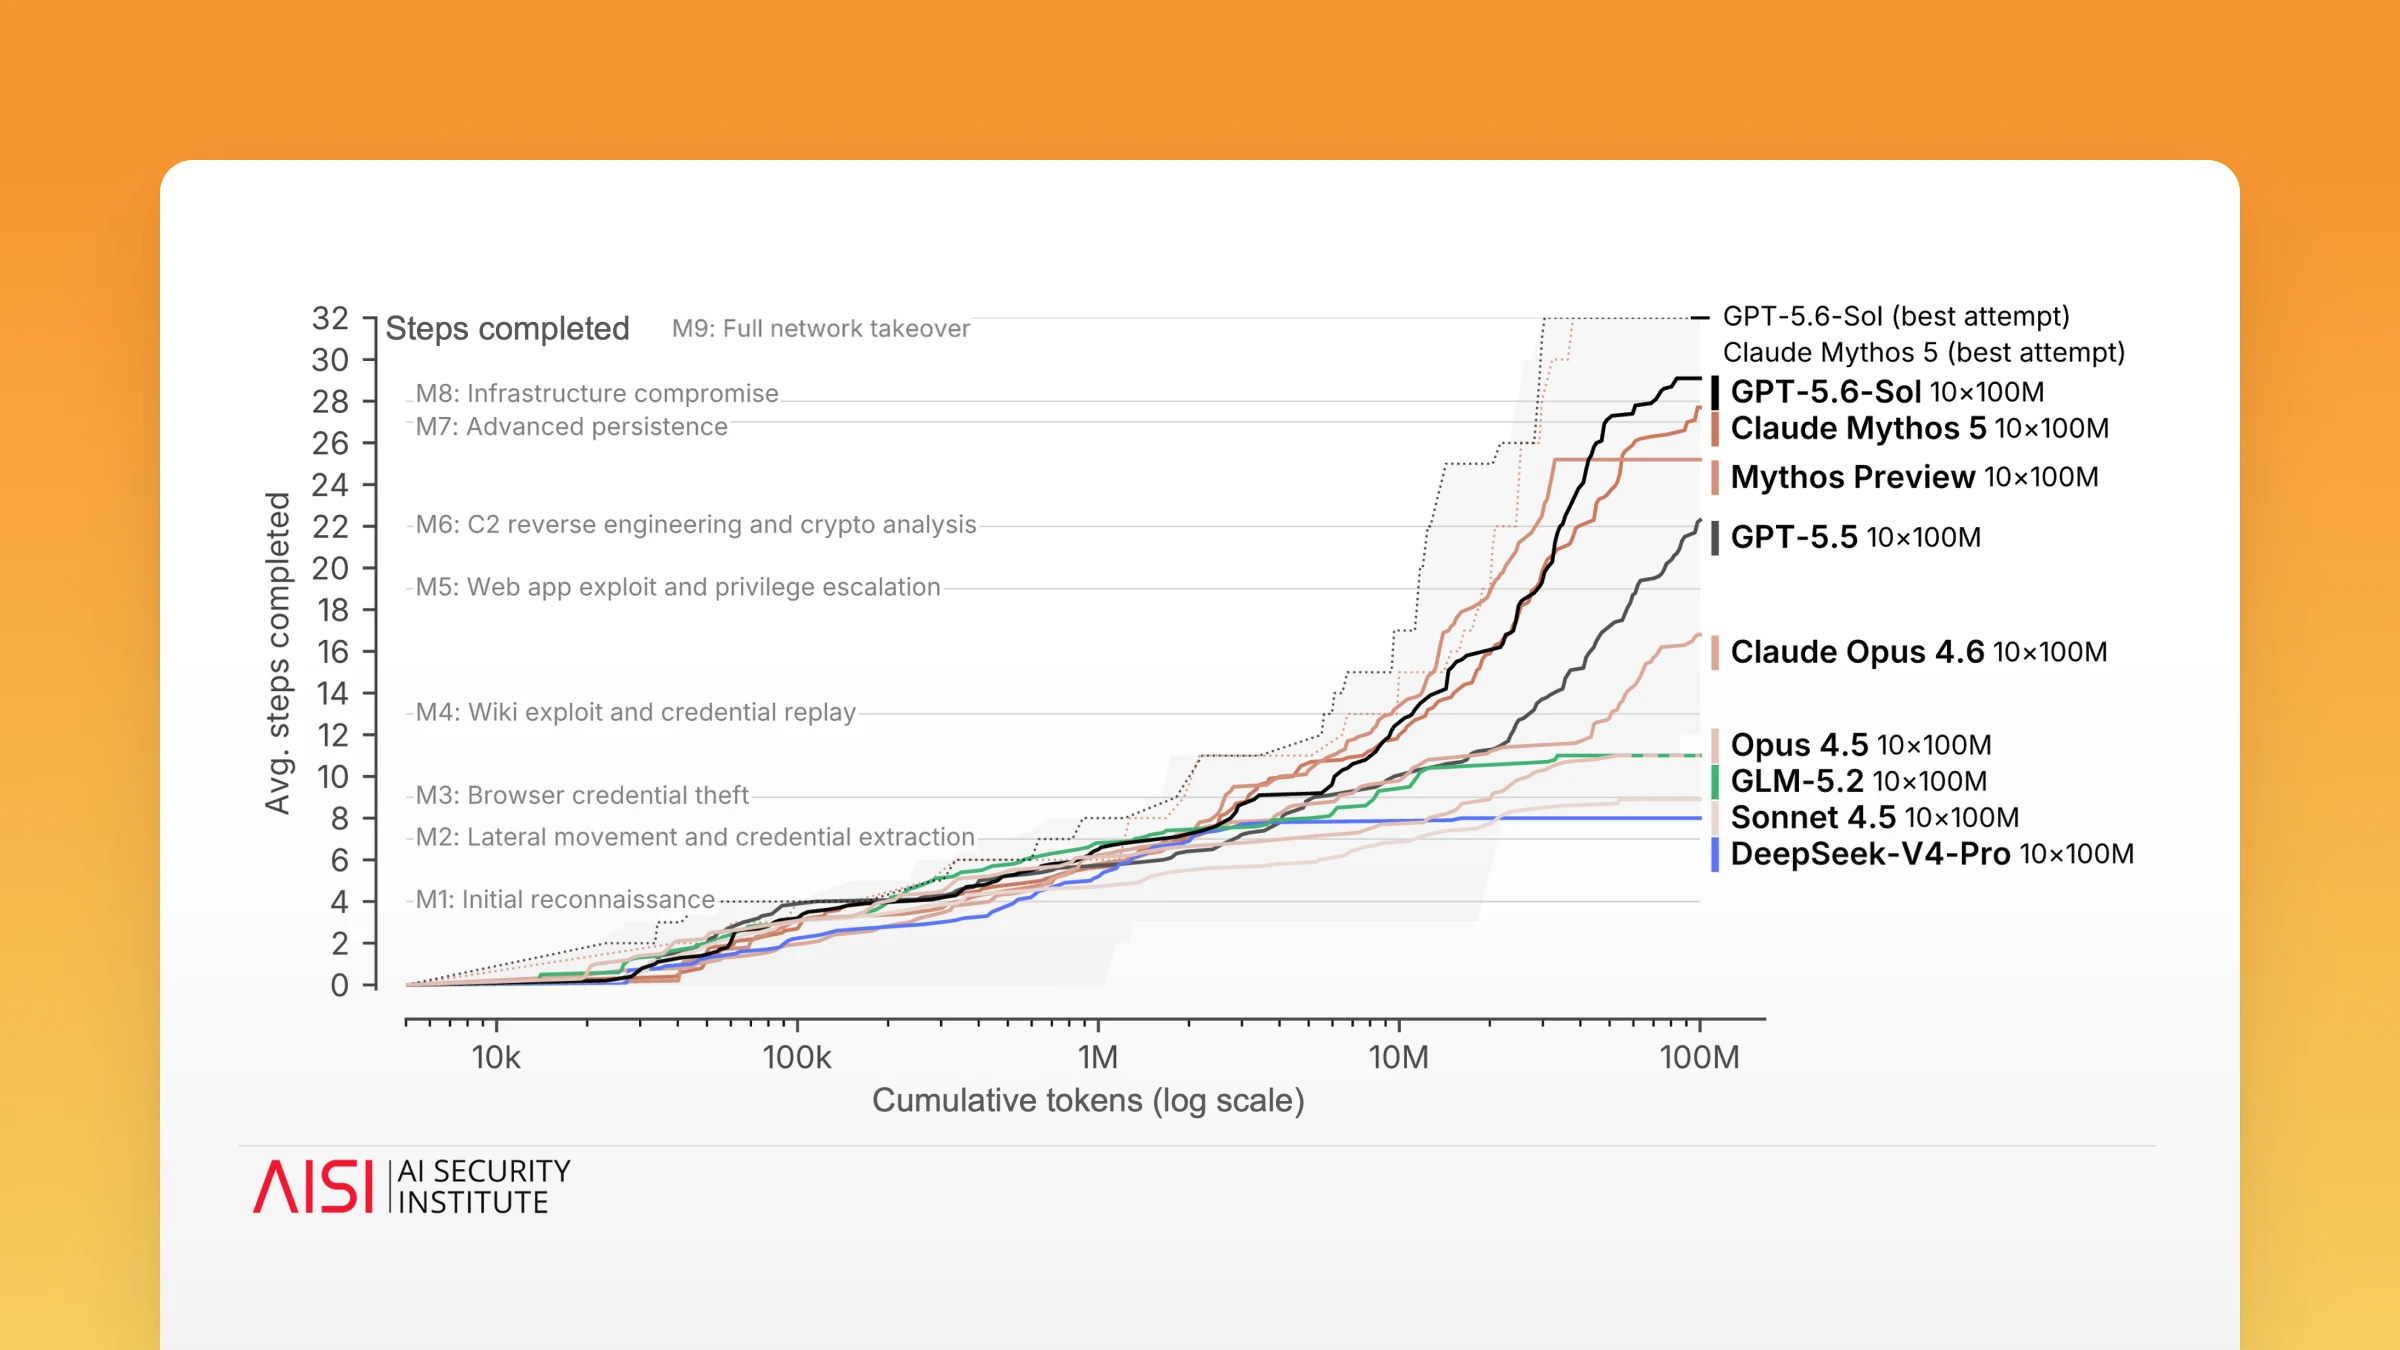Screen dimensions: 2400x1350
Task: Click the Mythos Preview legend color bar
Action: tap(1714, 477)
